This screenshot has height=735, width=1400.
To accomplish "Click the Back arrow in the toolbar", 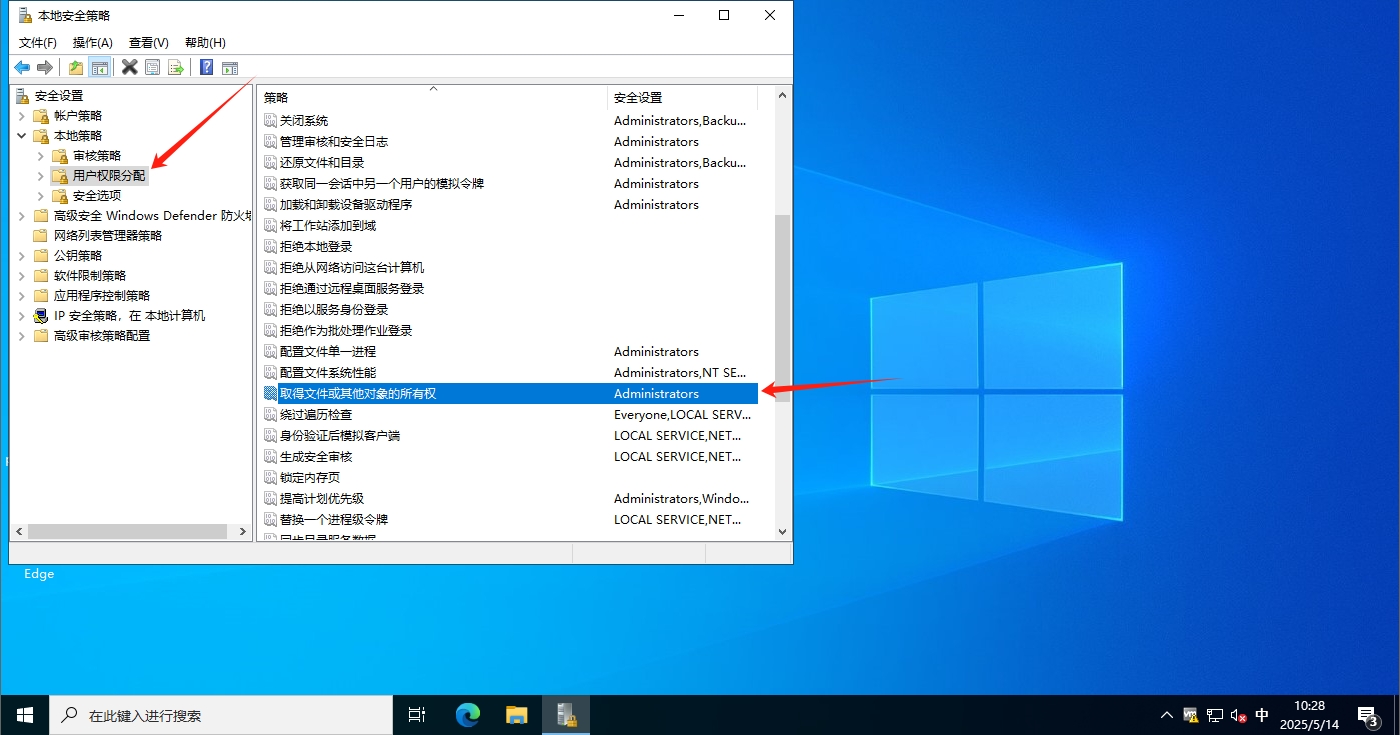I will coord(22,67).
